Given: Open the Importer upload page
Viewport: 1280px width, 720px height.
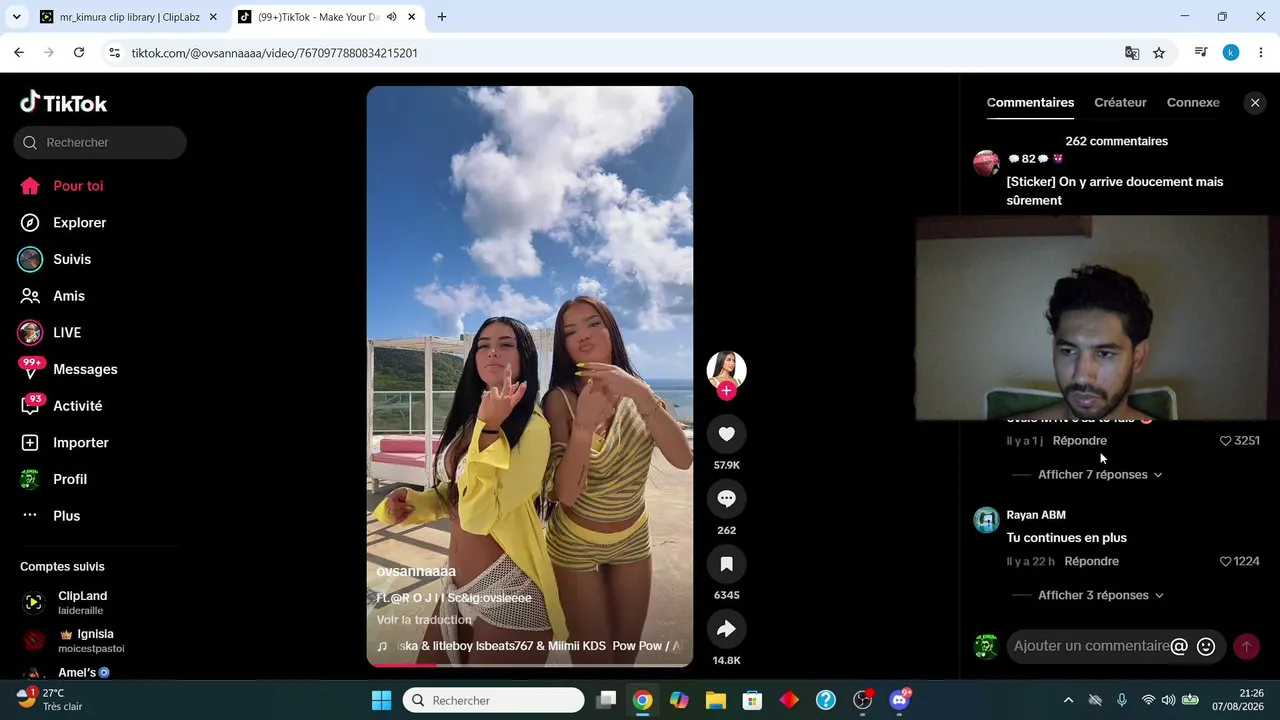Looking at the screenshot, I should (64, 443).
